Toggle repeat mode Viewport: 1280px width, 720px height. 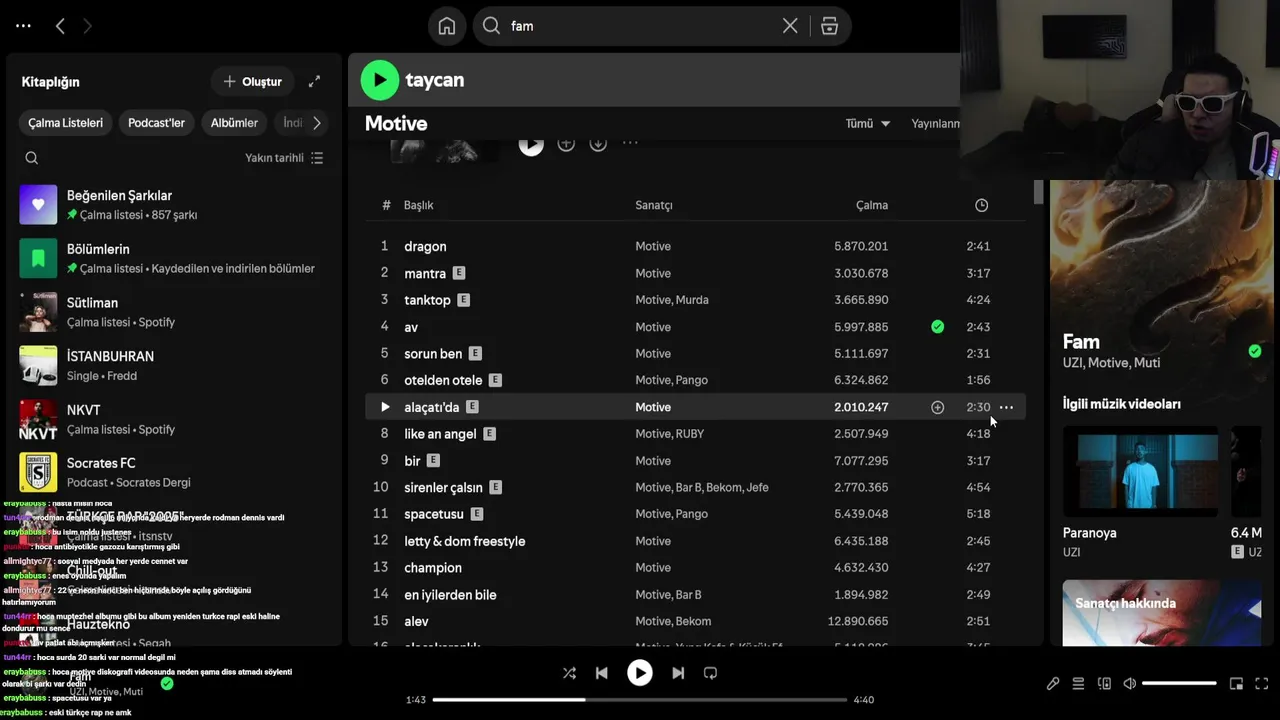click(x=710, y=673)
